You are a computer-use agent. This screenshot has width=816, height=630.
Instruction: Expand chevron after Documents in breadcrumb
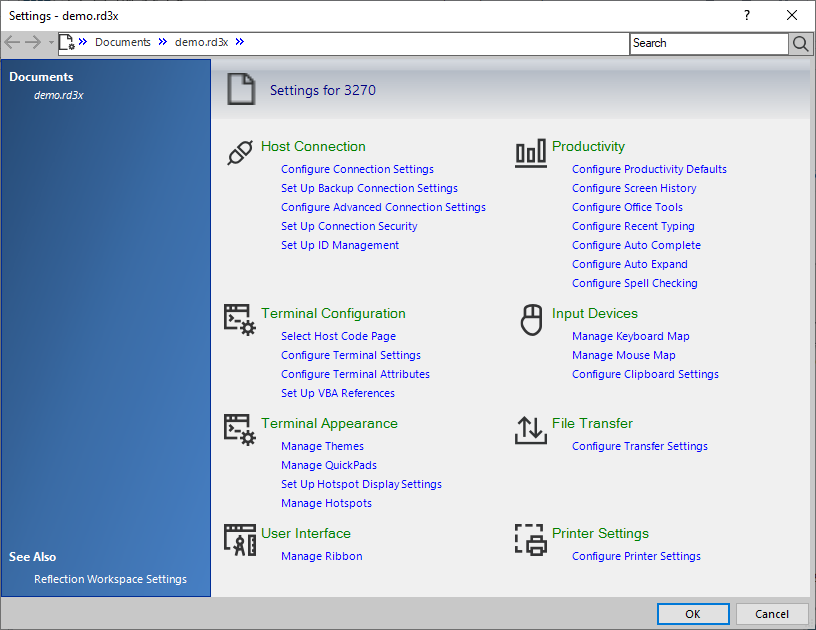point(163,42)
